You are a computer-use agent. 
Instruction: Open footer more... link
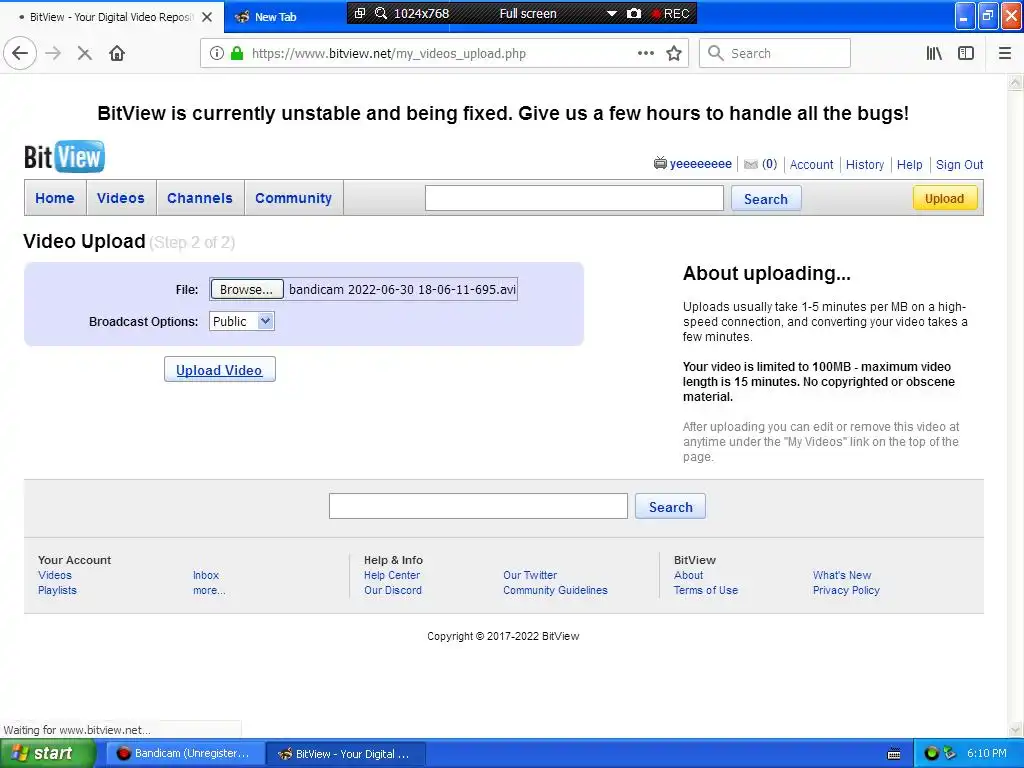(209, 590)
